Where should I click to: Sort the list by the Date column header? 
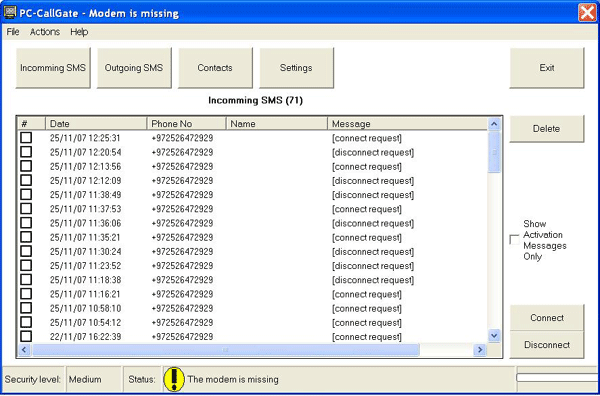click(96, 124)
